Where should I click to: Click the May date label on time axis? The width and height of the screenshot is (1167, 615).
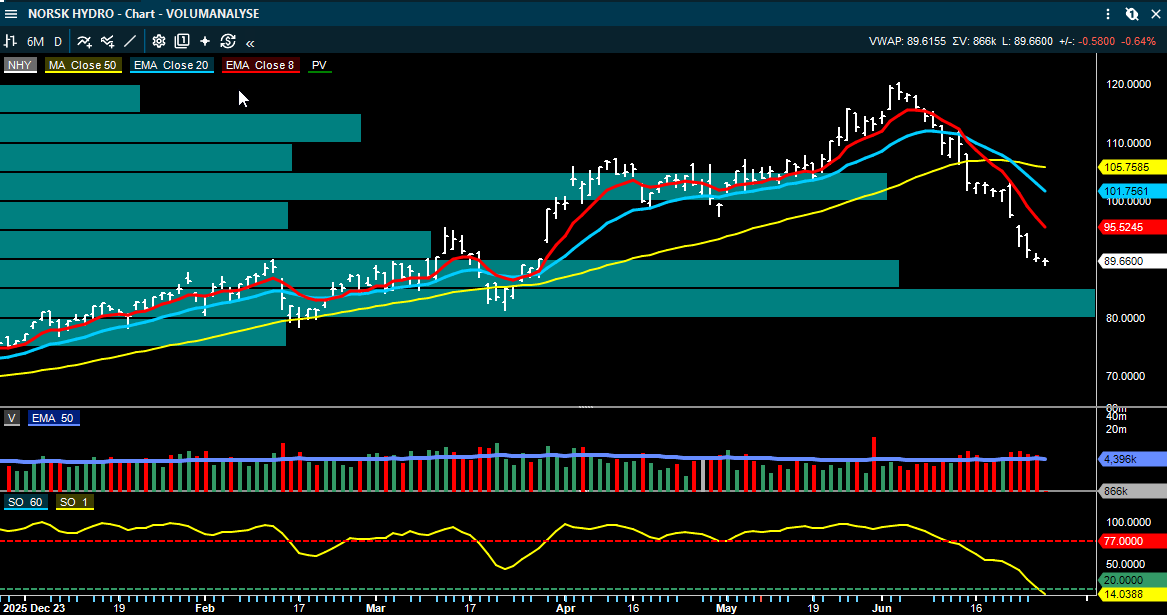726,608
